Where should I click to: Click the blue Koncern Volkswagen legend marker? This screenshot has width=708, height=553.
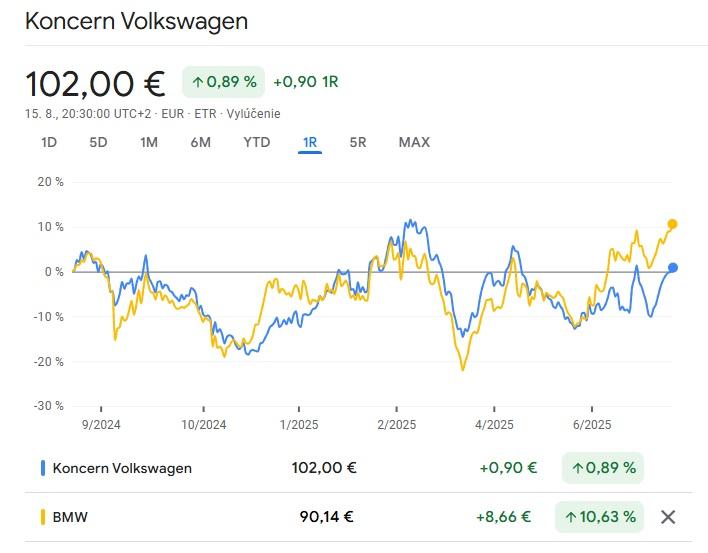click(x=43, y=467)
